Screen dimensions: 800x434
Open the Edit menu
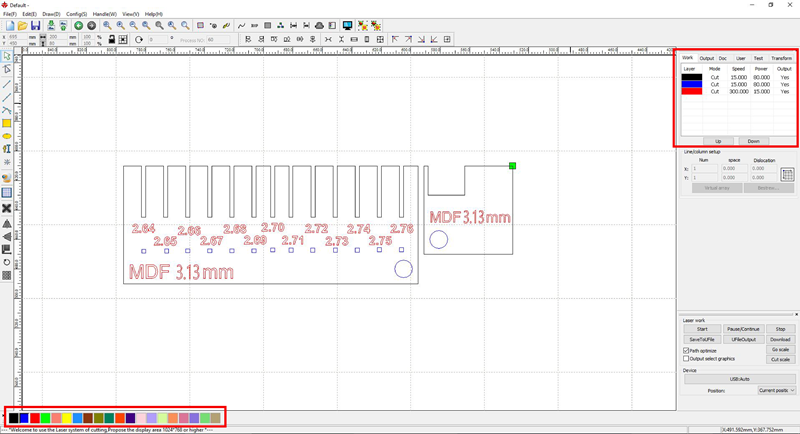[30, 14]
